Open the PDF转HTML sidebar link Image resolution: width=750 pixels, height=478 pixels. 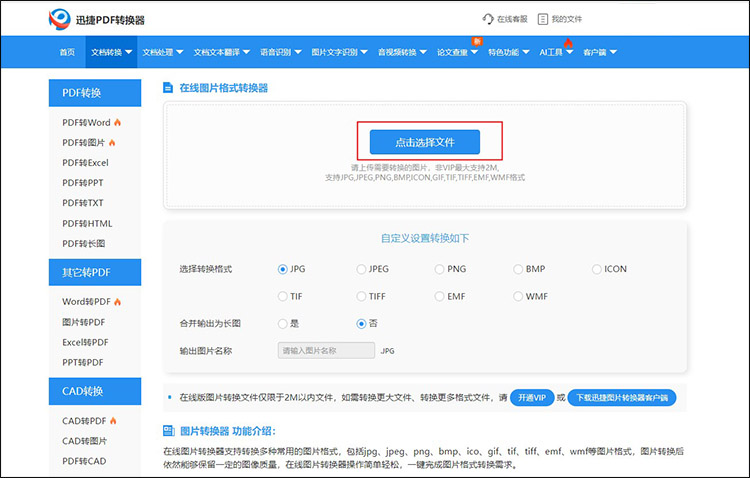click(87, 223)
